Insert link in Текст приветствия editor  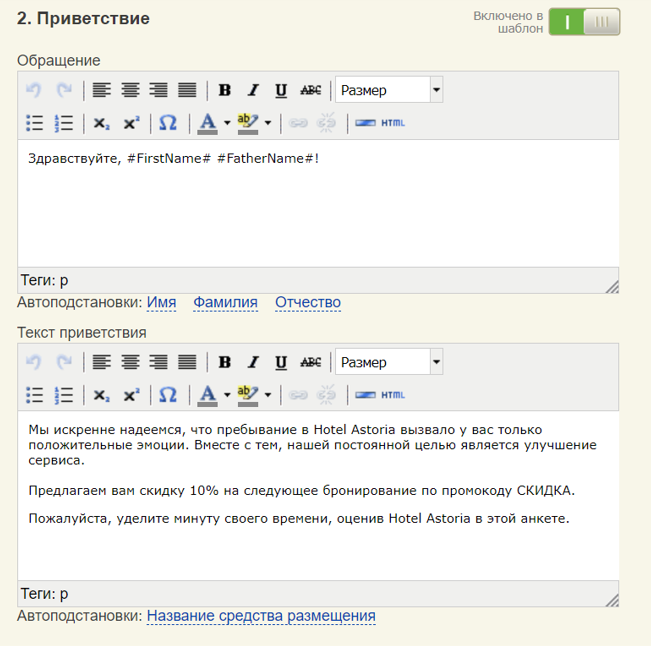pyautogui.click(x=298, y=395)
